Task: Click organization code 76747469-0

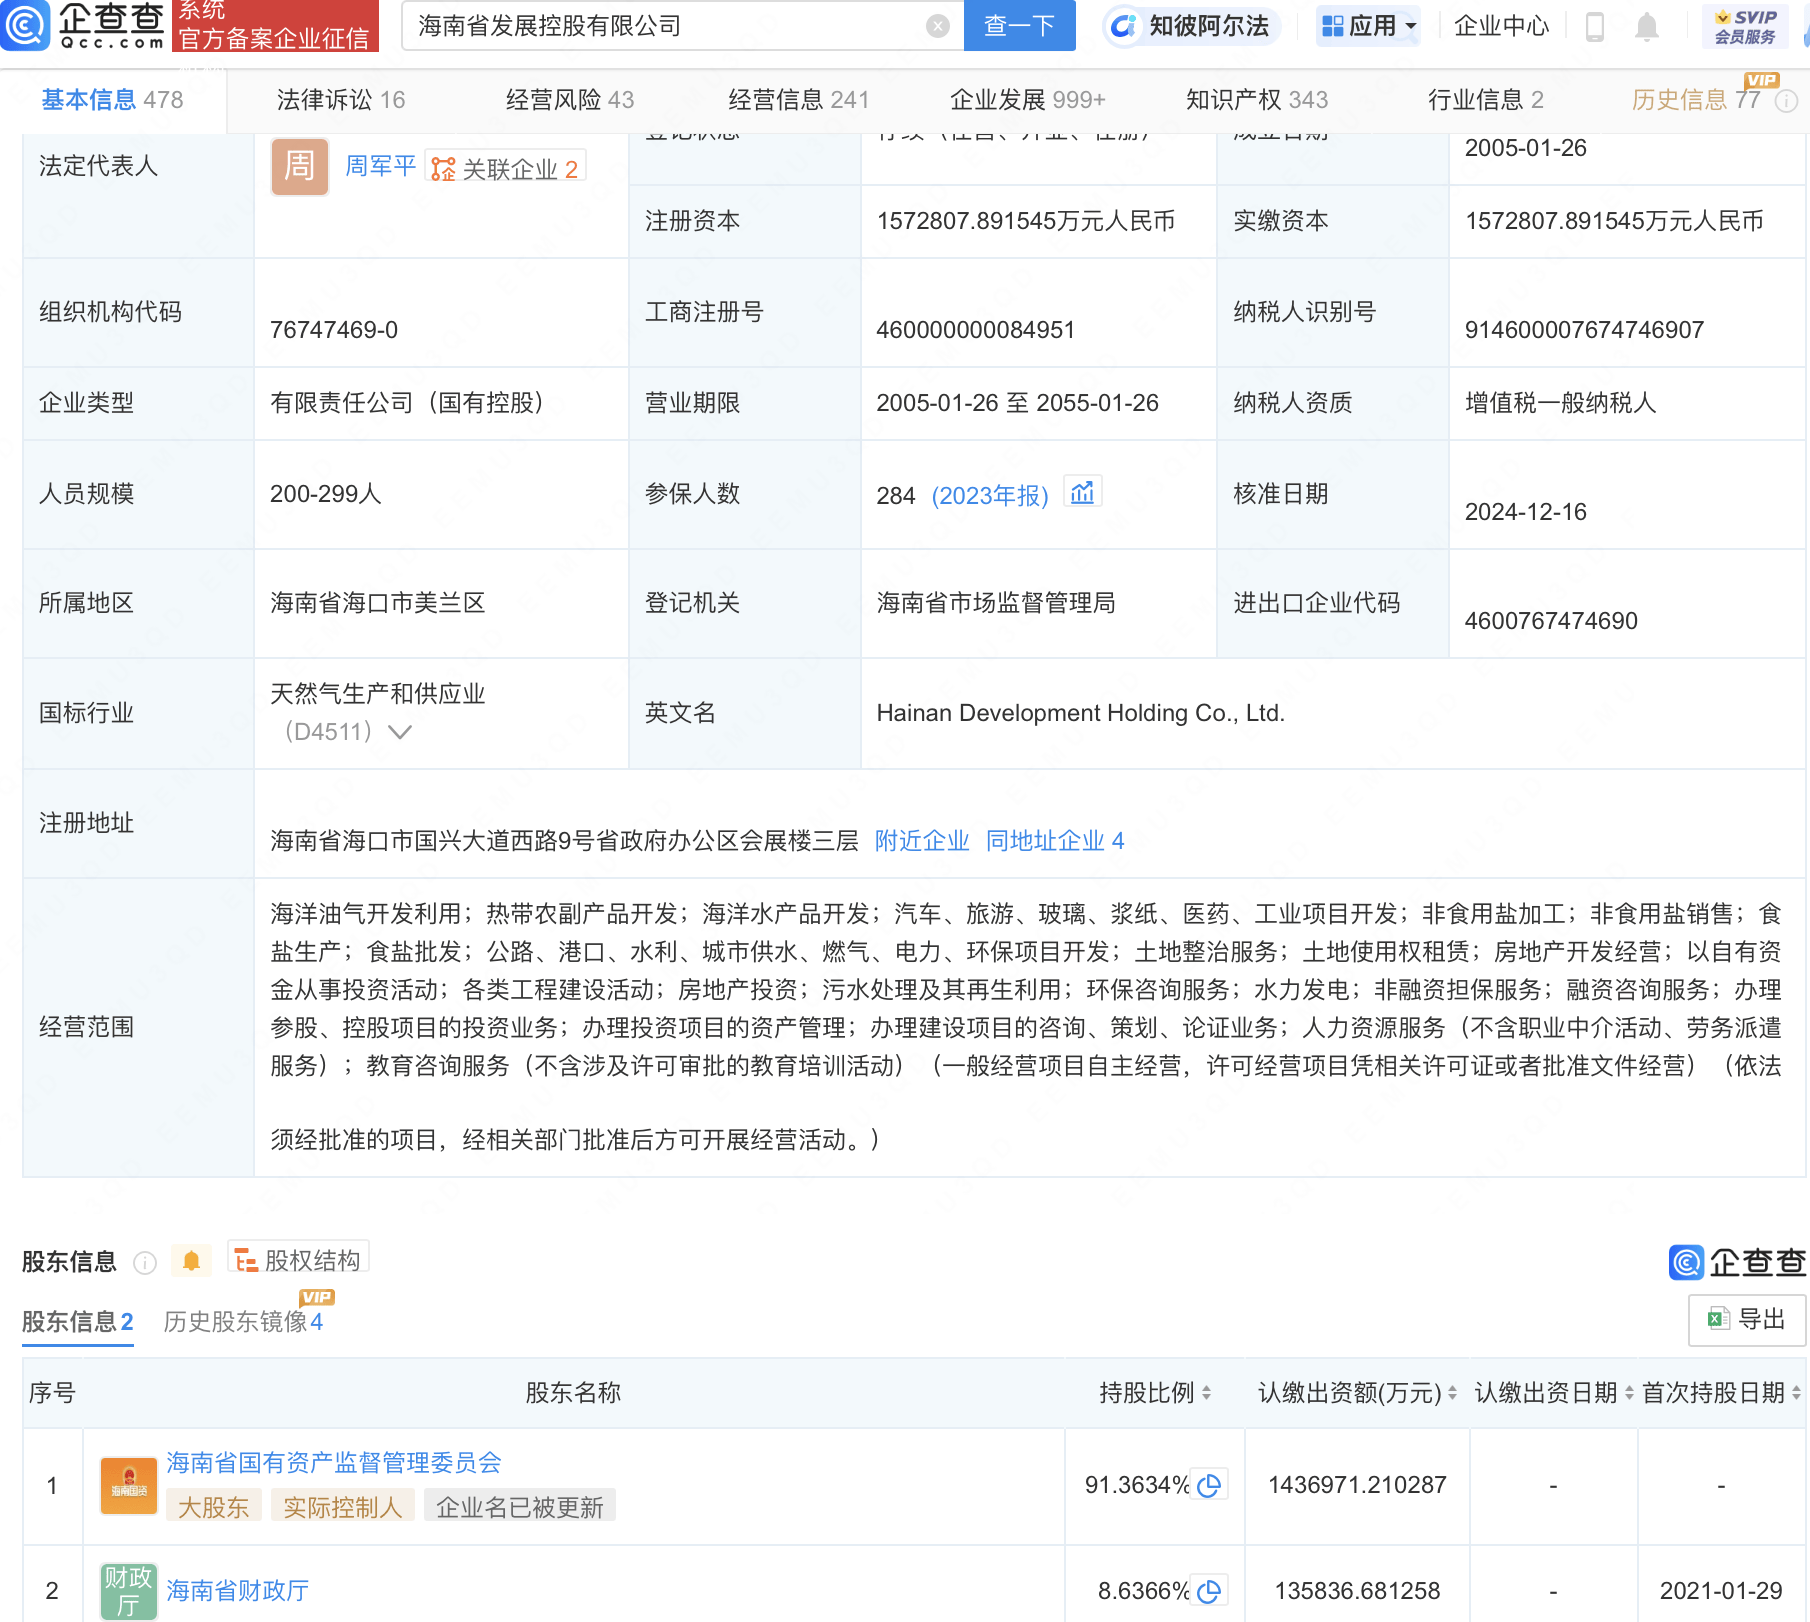Action: 334,330
